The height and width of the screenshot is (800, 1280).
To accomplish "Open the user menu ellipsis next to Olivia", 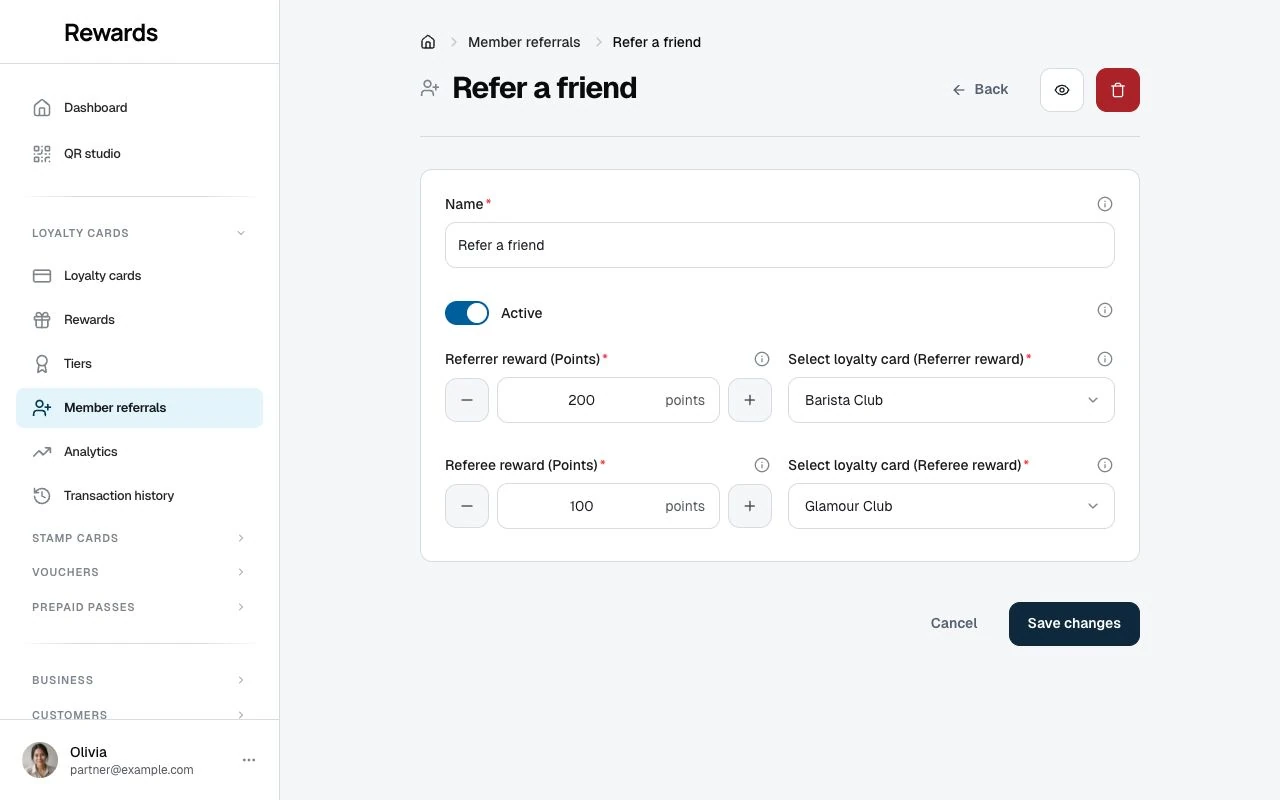I will (249, 760).
